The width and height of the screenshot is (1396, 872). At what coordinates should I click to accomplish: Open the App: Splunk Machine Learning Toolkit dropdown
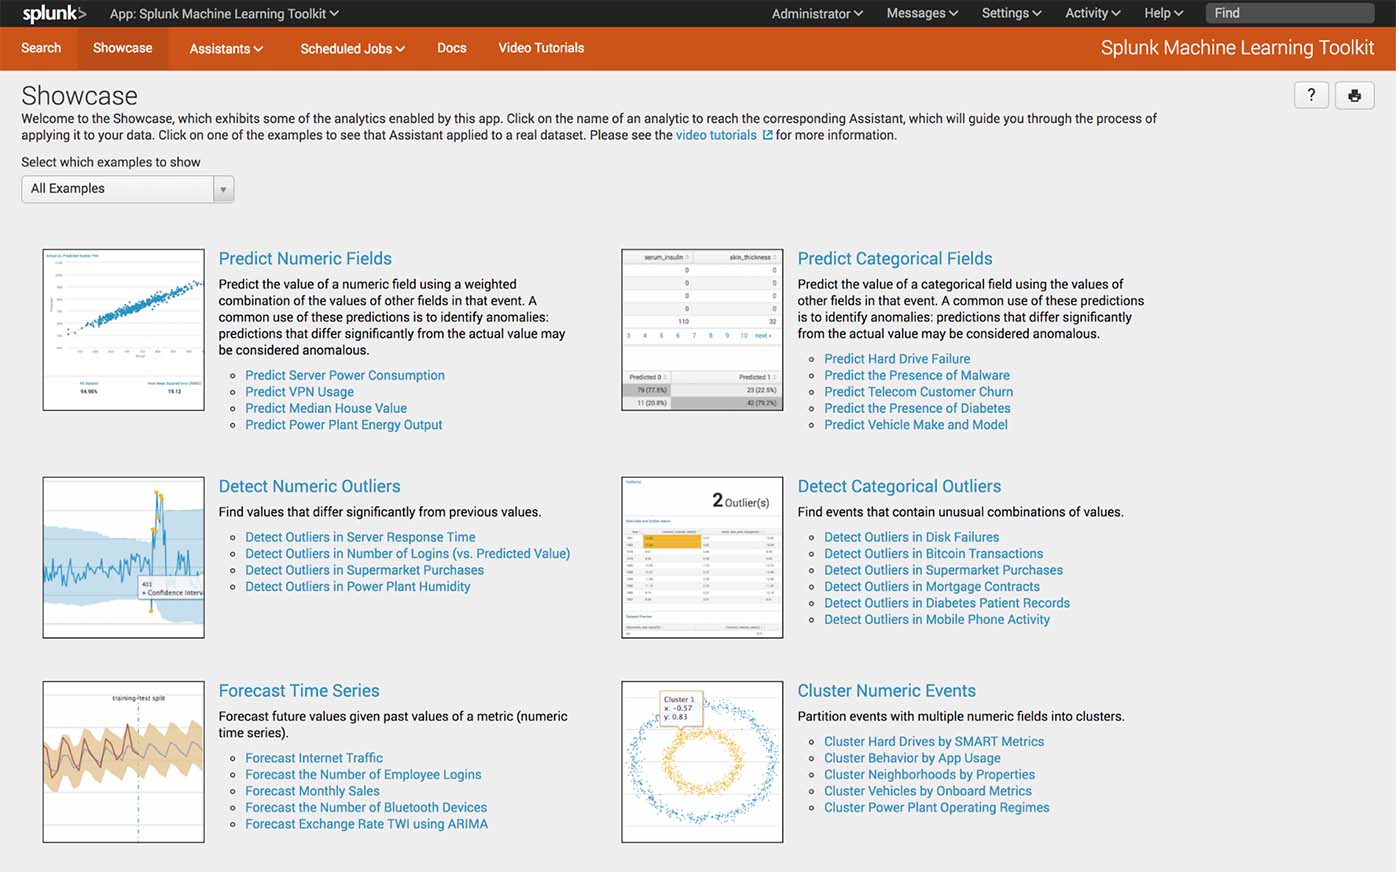(224, 14)
